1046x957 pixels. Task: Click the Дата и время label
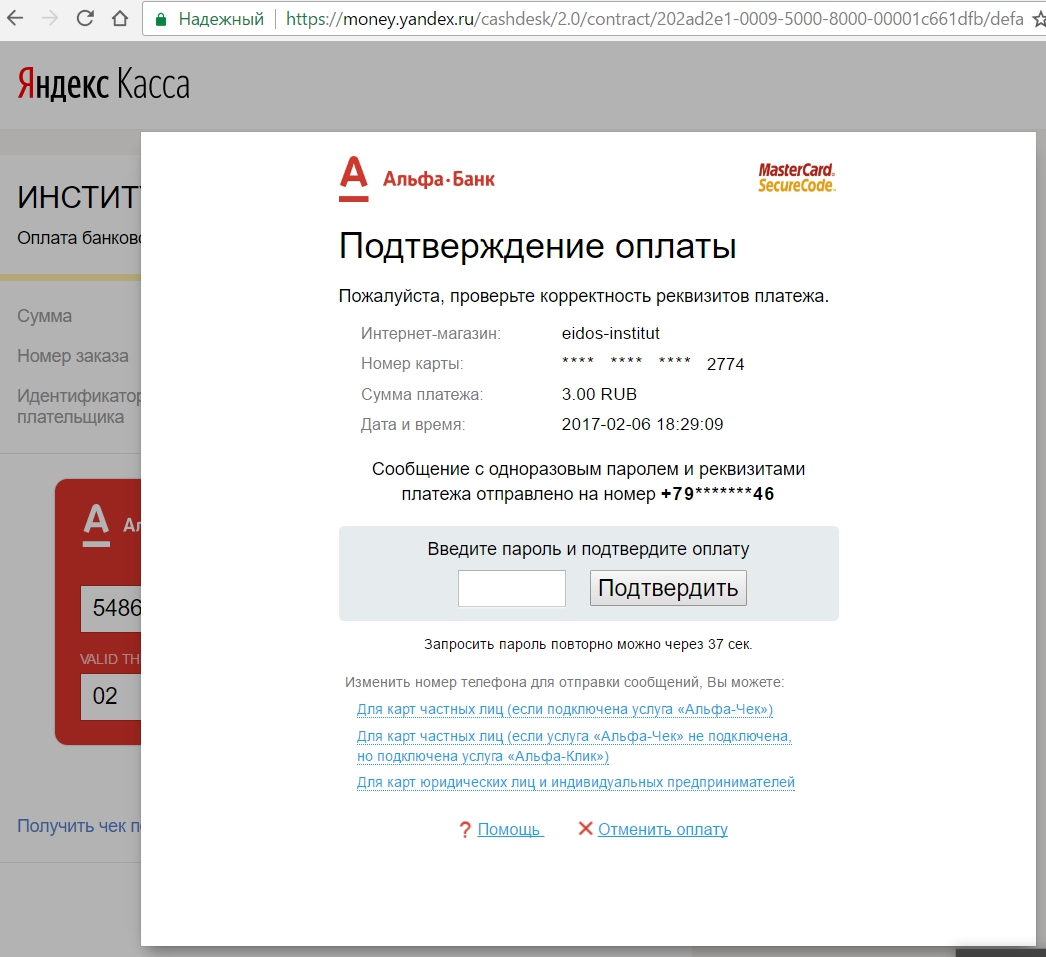[x=413, y=424]
